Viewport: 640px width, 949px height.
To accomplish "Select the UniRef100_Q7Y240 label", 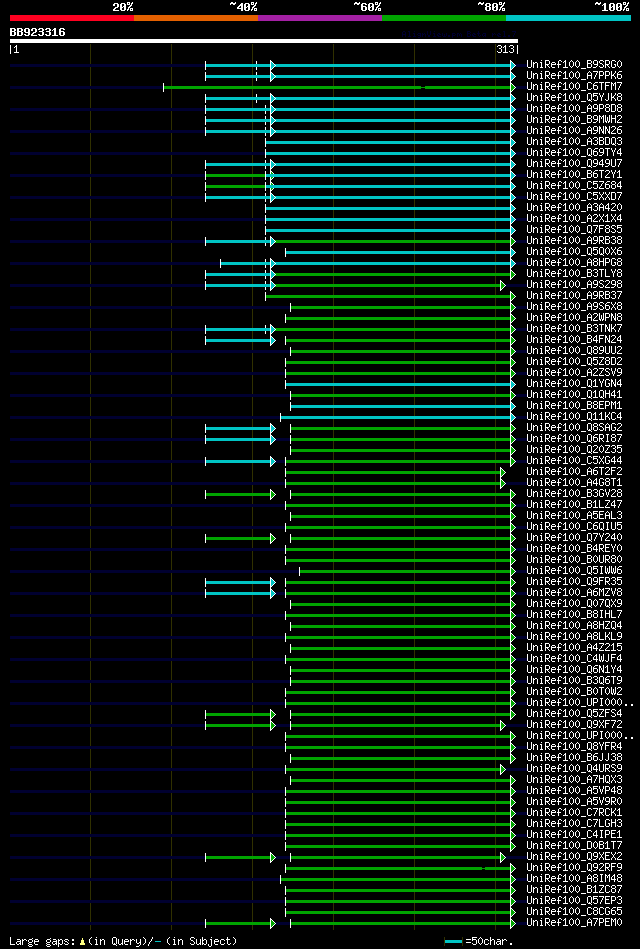I will tap(575, 538).
